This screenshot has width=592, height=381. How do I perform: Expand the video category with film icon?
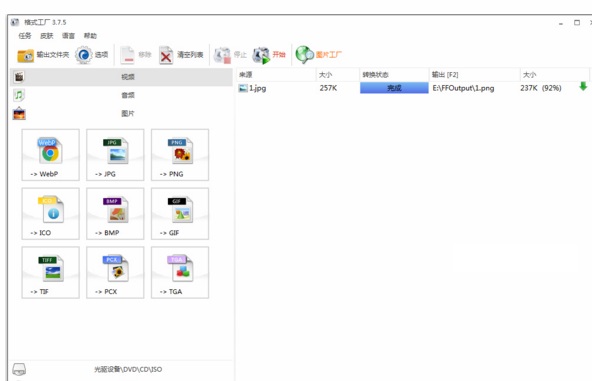tap(121, 77)
